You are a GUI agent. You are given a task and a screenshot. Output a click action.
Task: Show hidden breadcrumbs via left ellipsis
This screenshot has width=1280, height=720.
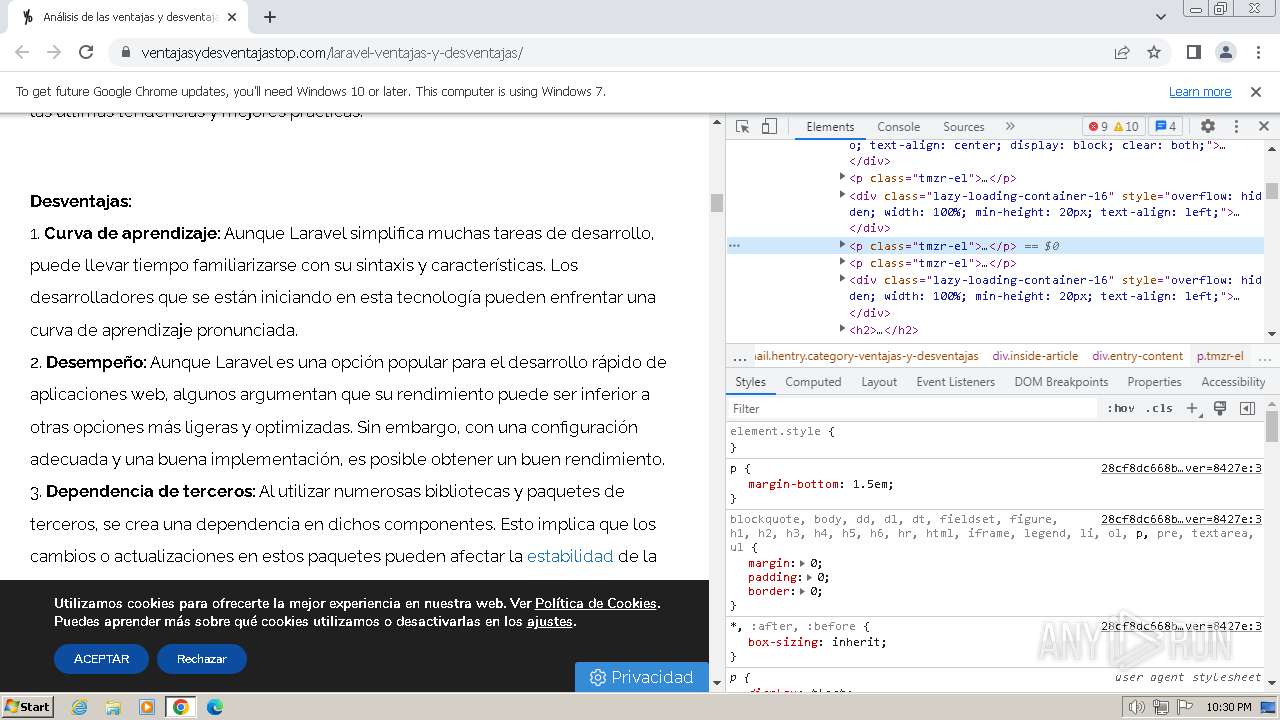coord(740,356)
